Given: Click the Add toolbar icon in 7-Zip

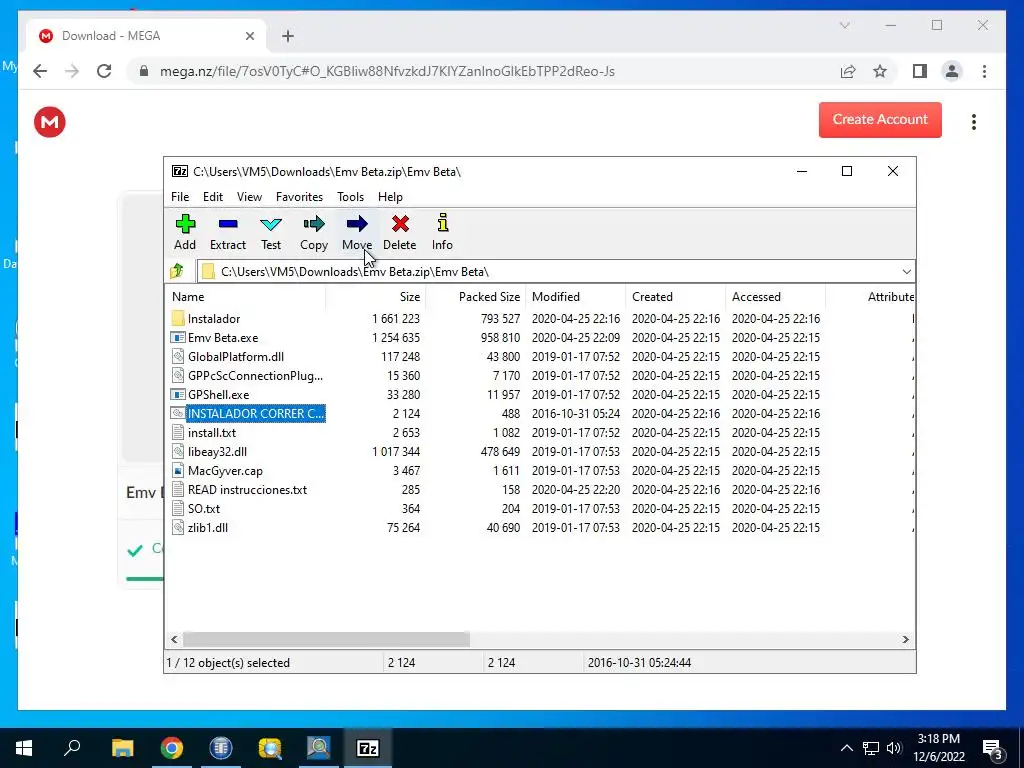Looking at the screenshot, I should [185, 224].
